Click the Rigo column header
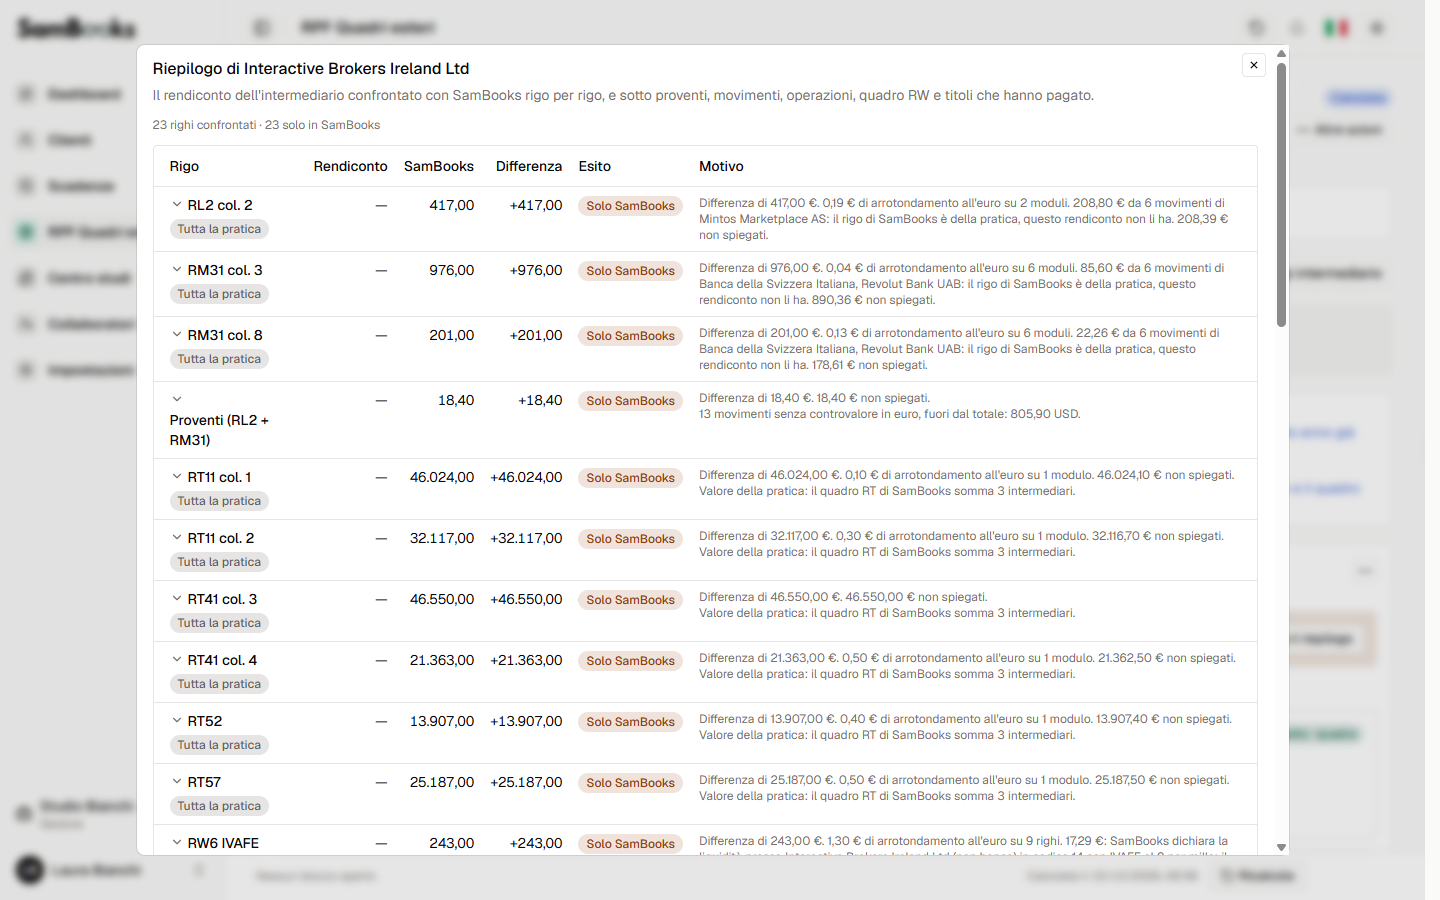 tap(184, 166)
